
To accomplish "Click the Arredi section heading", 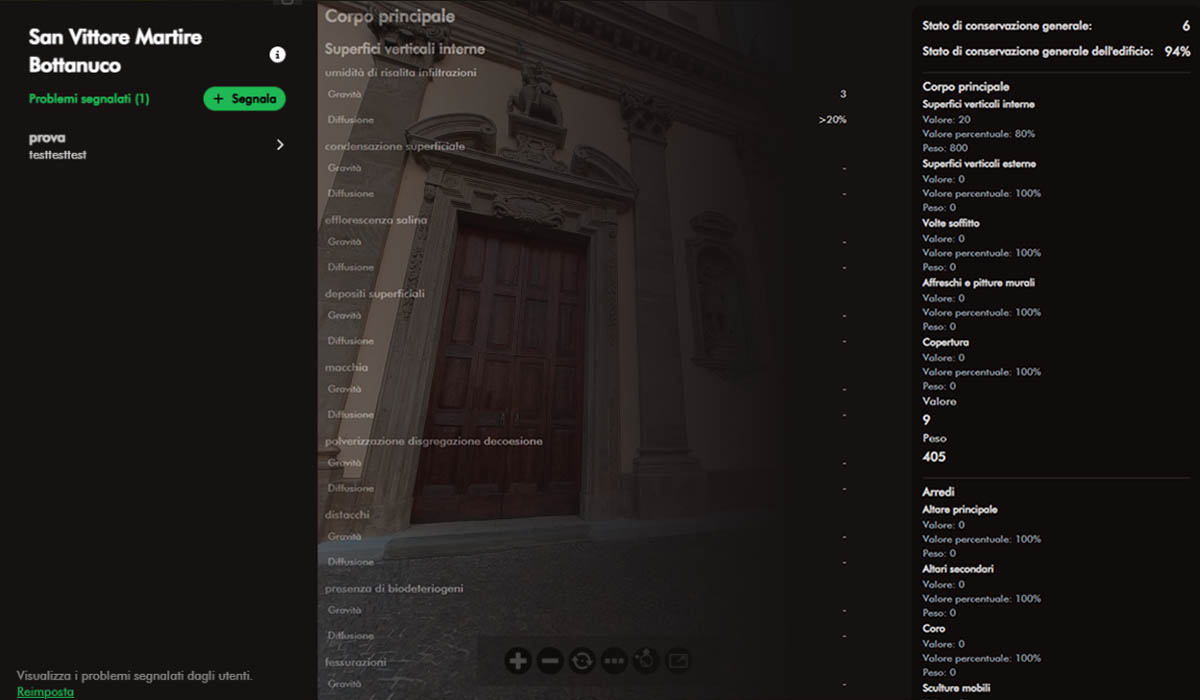I will click(x=938, y=492).
